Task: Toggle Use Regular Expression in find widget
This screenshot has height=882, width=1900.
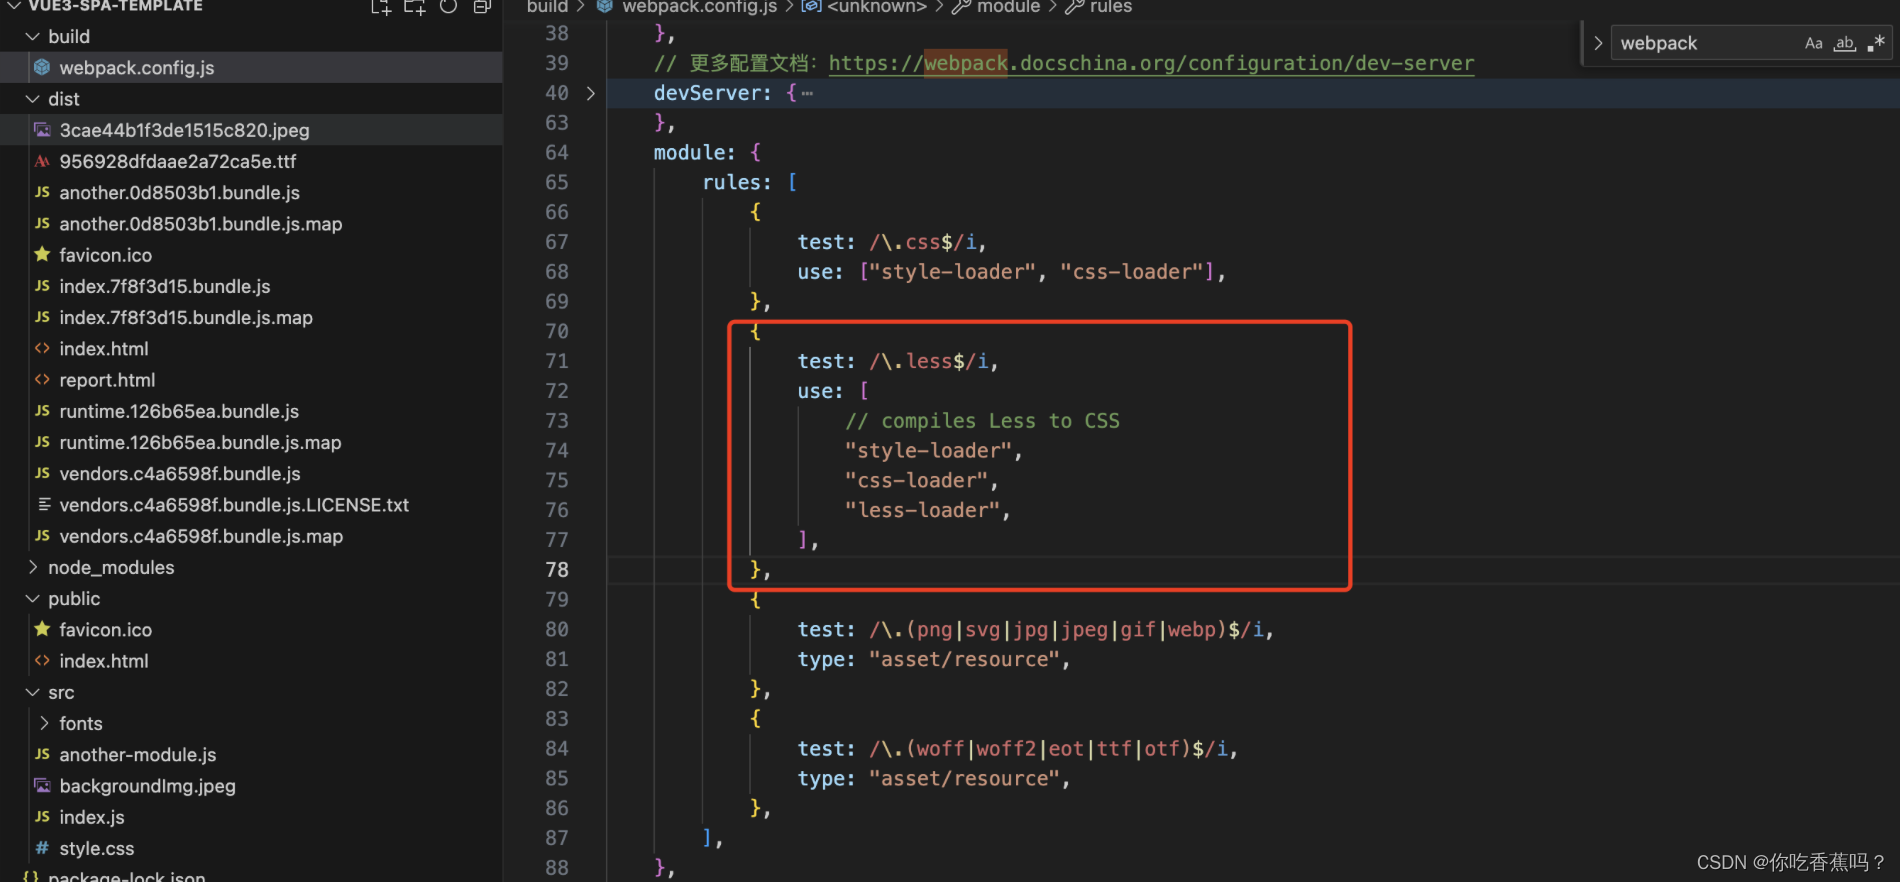Action: click(1876, 43)
